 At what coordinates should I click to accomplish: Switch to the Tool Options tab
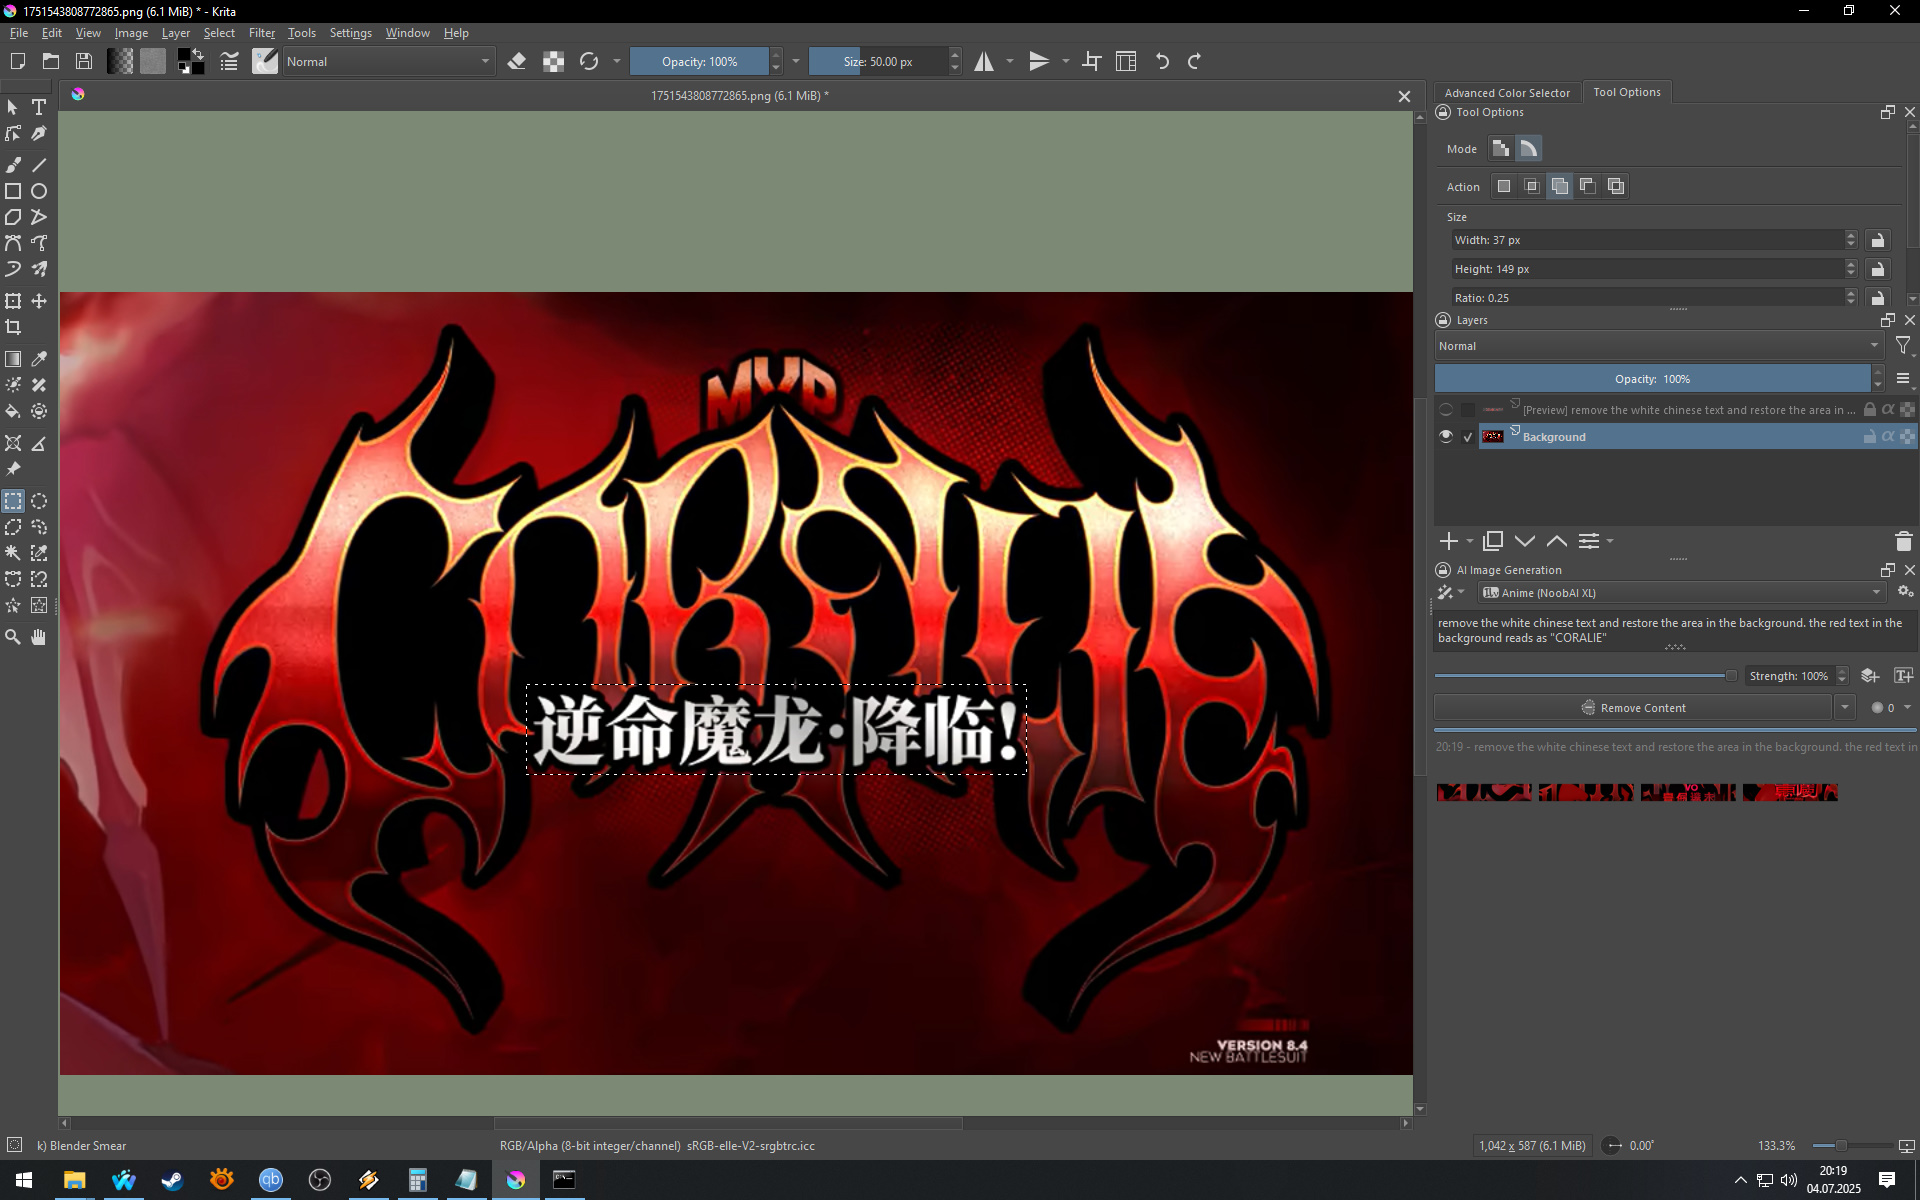[1626, 92]
